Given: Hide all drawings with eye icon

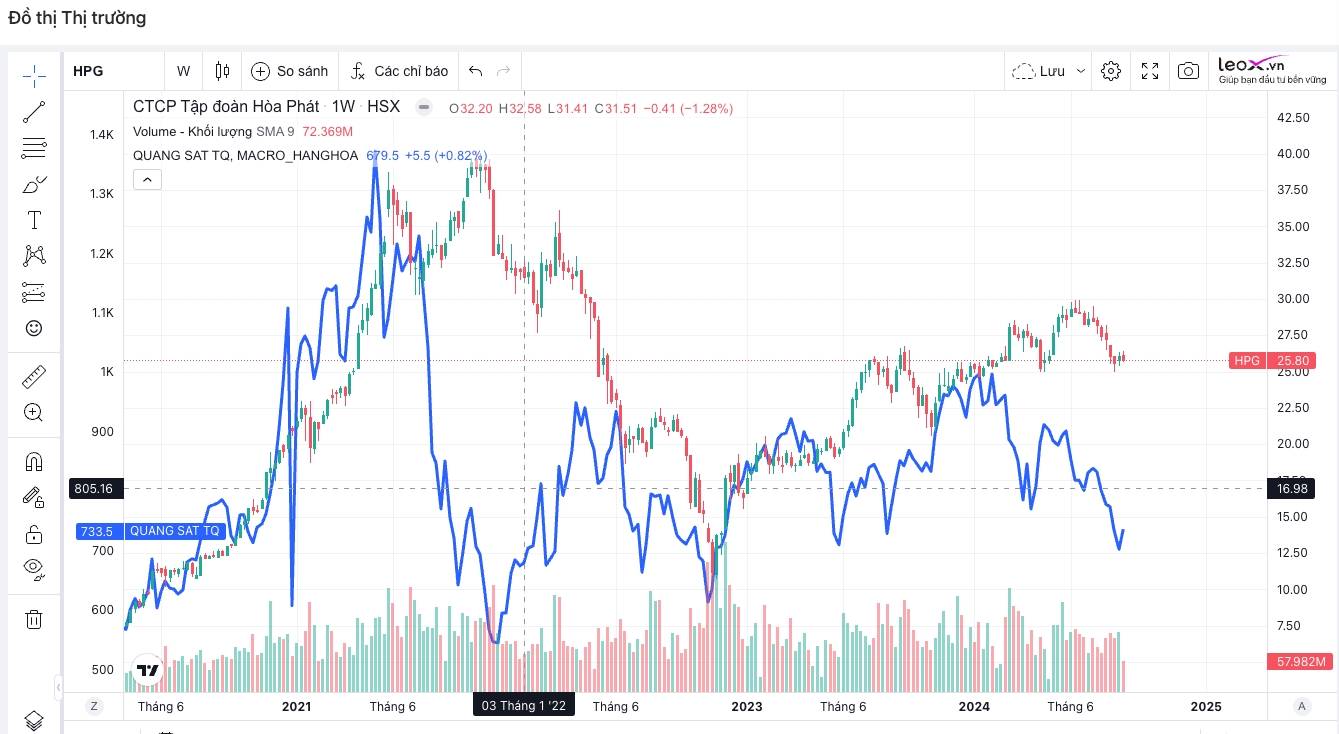Looking at the screenshot, I should point(34,569).
